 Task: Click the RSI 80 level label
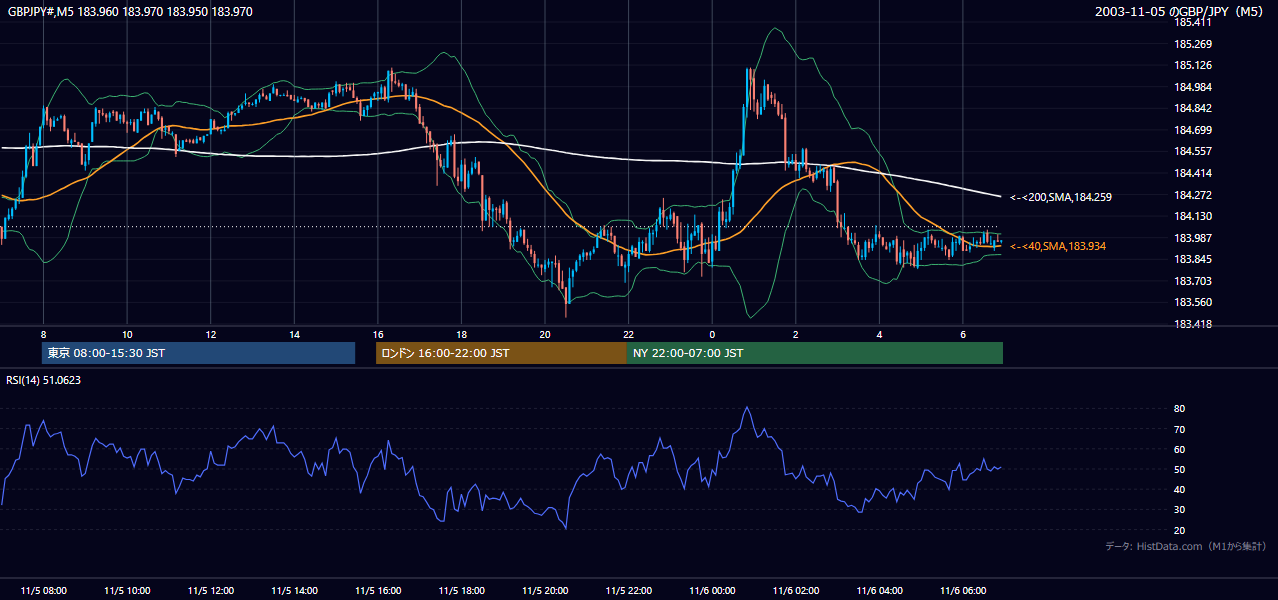pos(1180,409)
